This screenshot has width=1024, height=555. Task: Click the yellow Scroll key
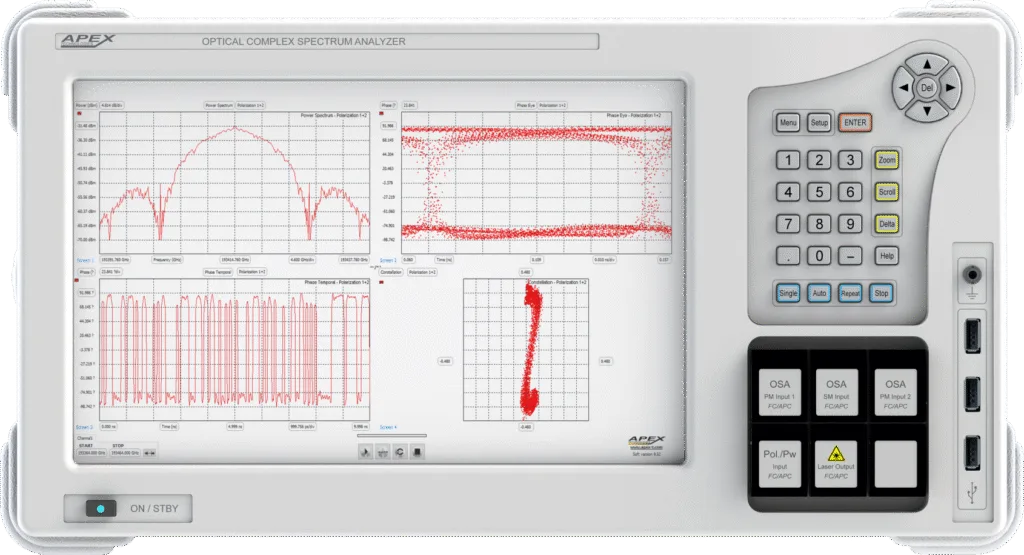click(887, 192)
